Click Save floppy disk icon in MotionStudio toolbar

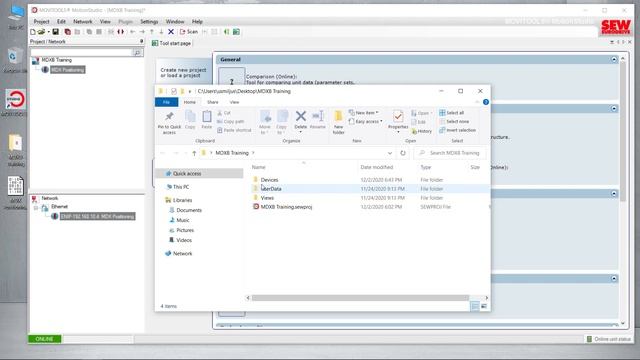point(56,32)
